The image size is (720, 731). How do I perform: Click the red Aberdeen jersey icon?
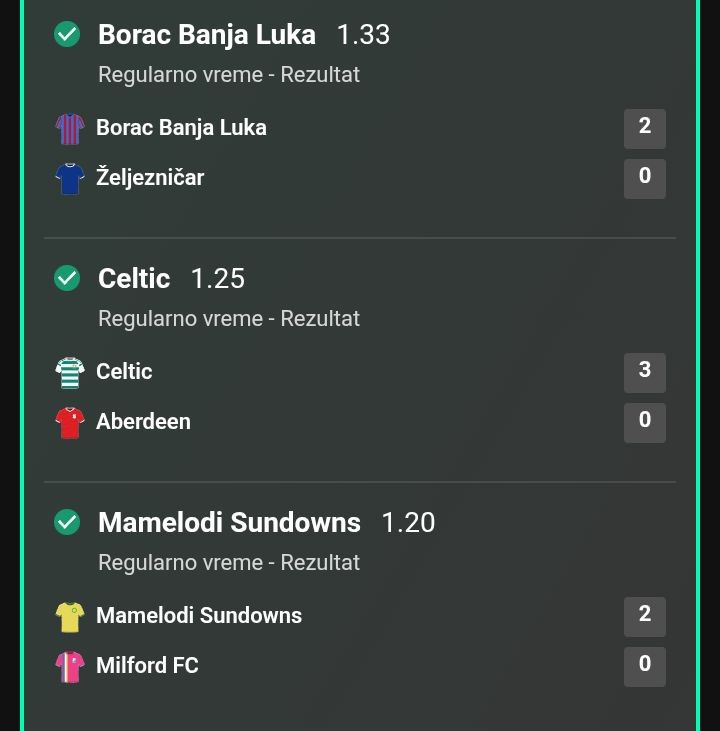pos(70,423)
